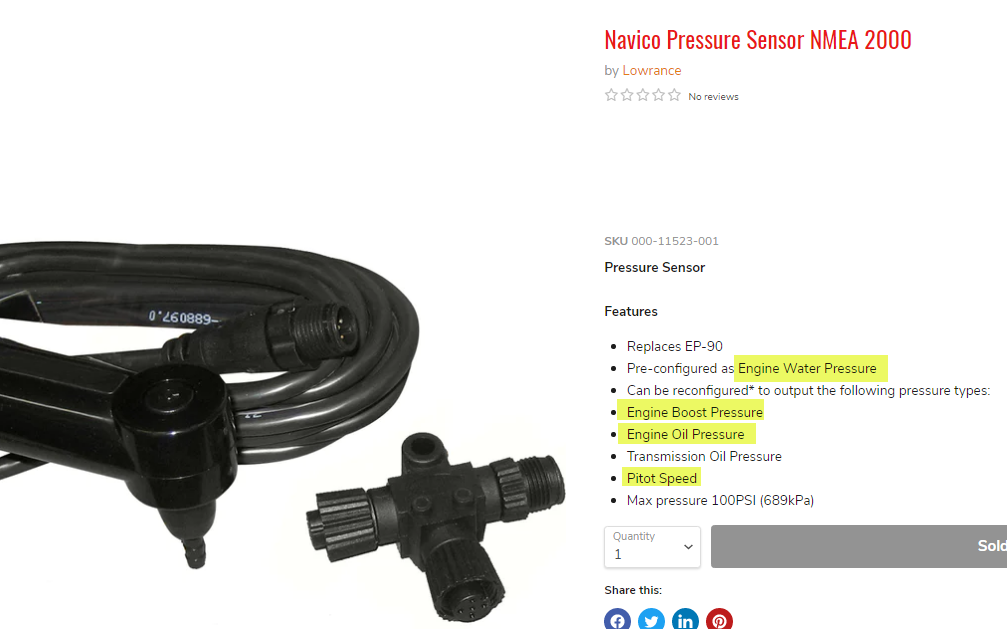Image resolution: width=1007 pixels, height=629 pixels.
Task: Click the SKU number 000-11523-001
Action: click(x=675, y=241)
